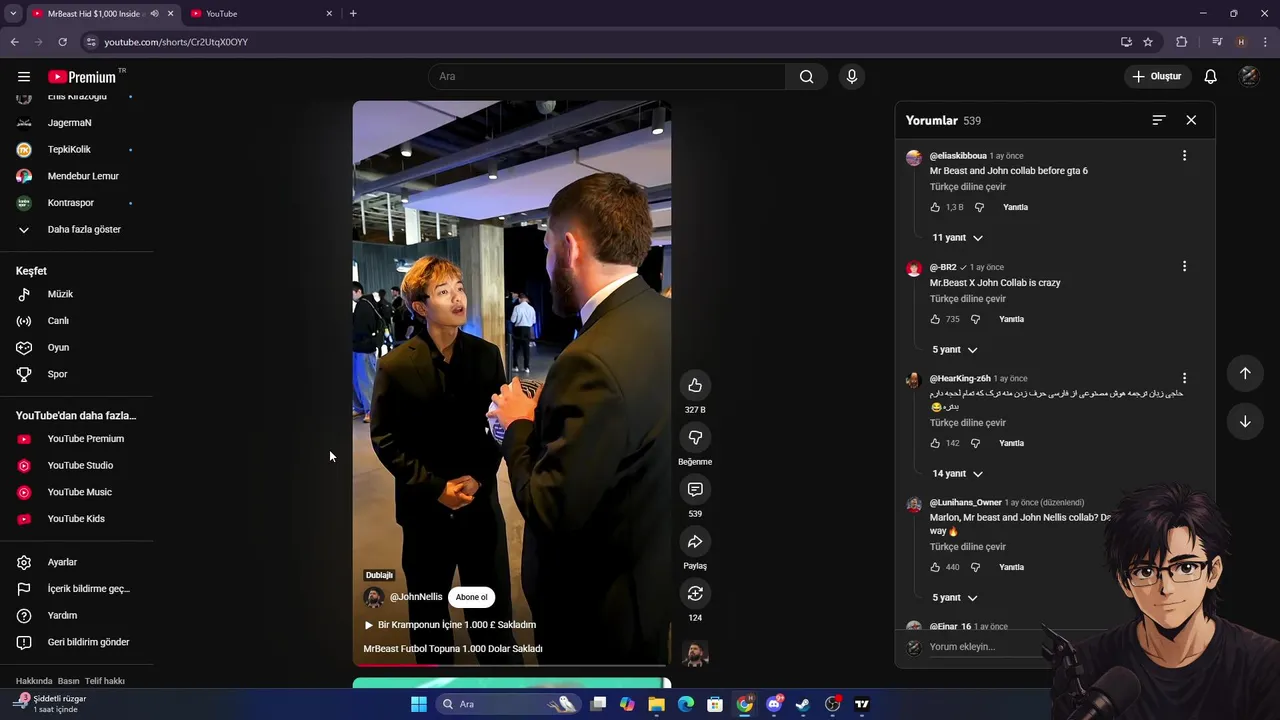Screen dimensions: 1280x720
Task: Open the browser tab search dropdown
Action: coord(13,14)
